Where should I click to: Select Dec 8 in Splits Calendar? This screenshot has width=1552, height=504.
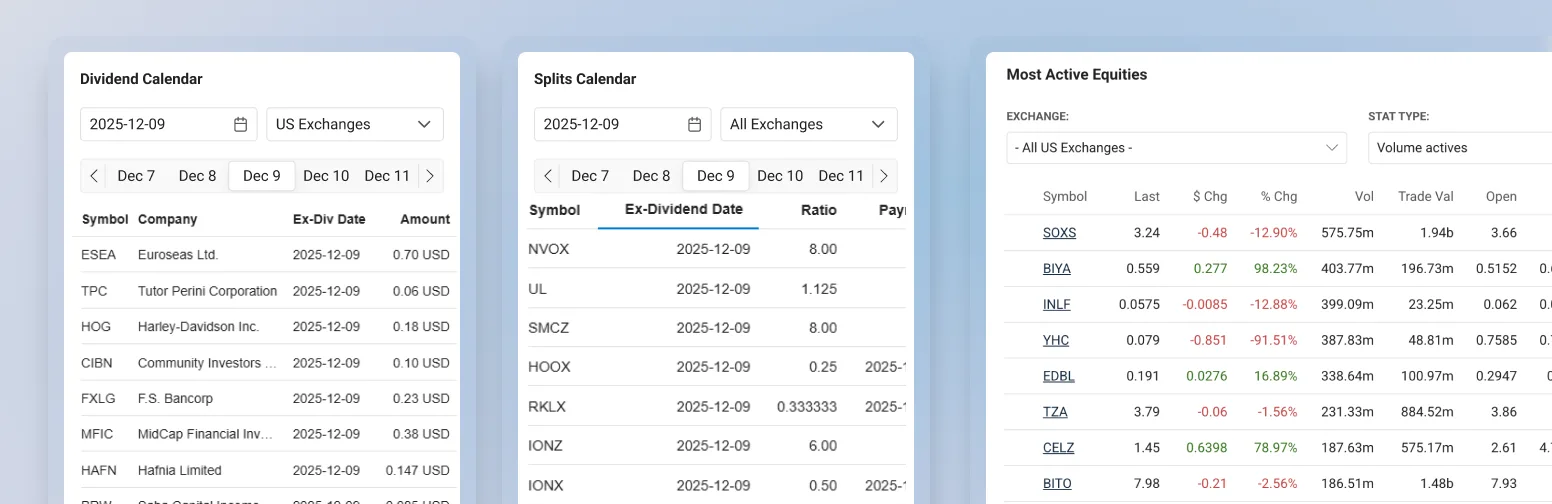tap(652, 176)
